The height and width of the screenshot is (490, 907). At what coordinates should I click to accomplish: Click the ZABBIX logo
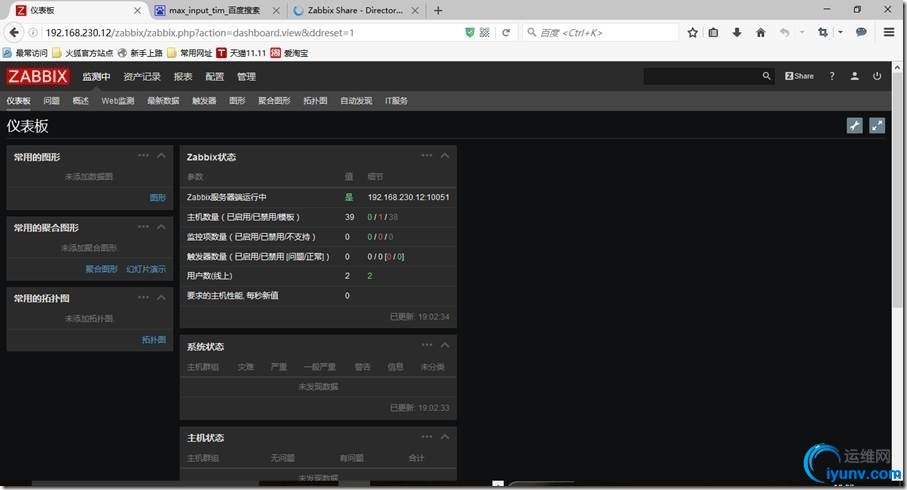pyautogui.click(x=38, y=76)
